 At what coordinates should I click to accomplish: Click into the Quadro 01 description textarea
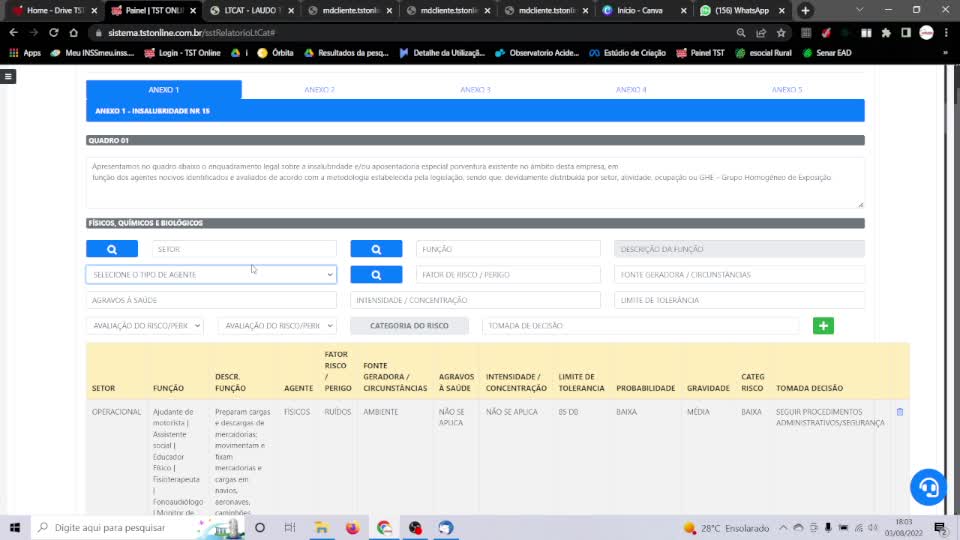(x=475, y=183)
